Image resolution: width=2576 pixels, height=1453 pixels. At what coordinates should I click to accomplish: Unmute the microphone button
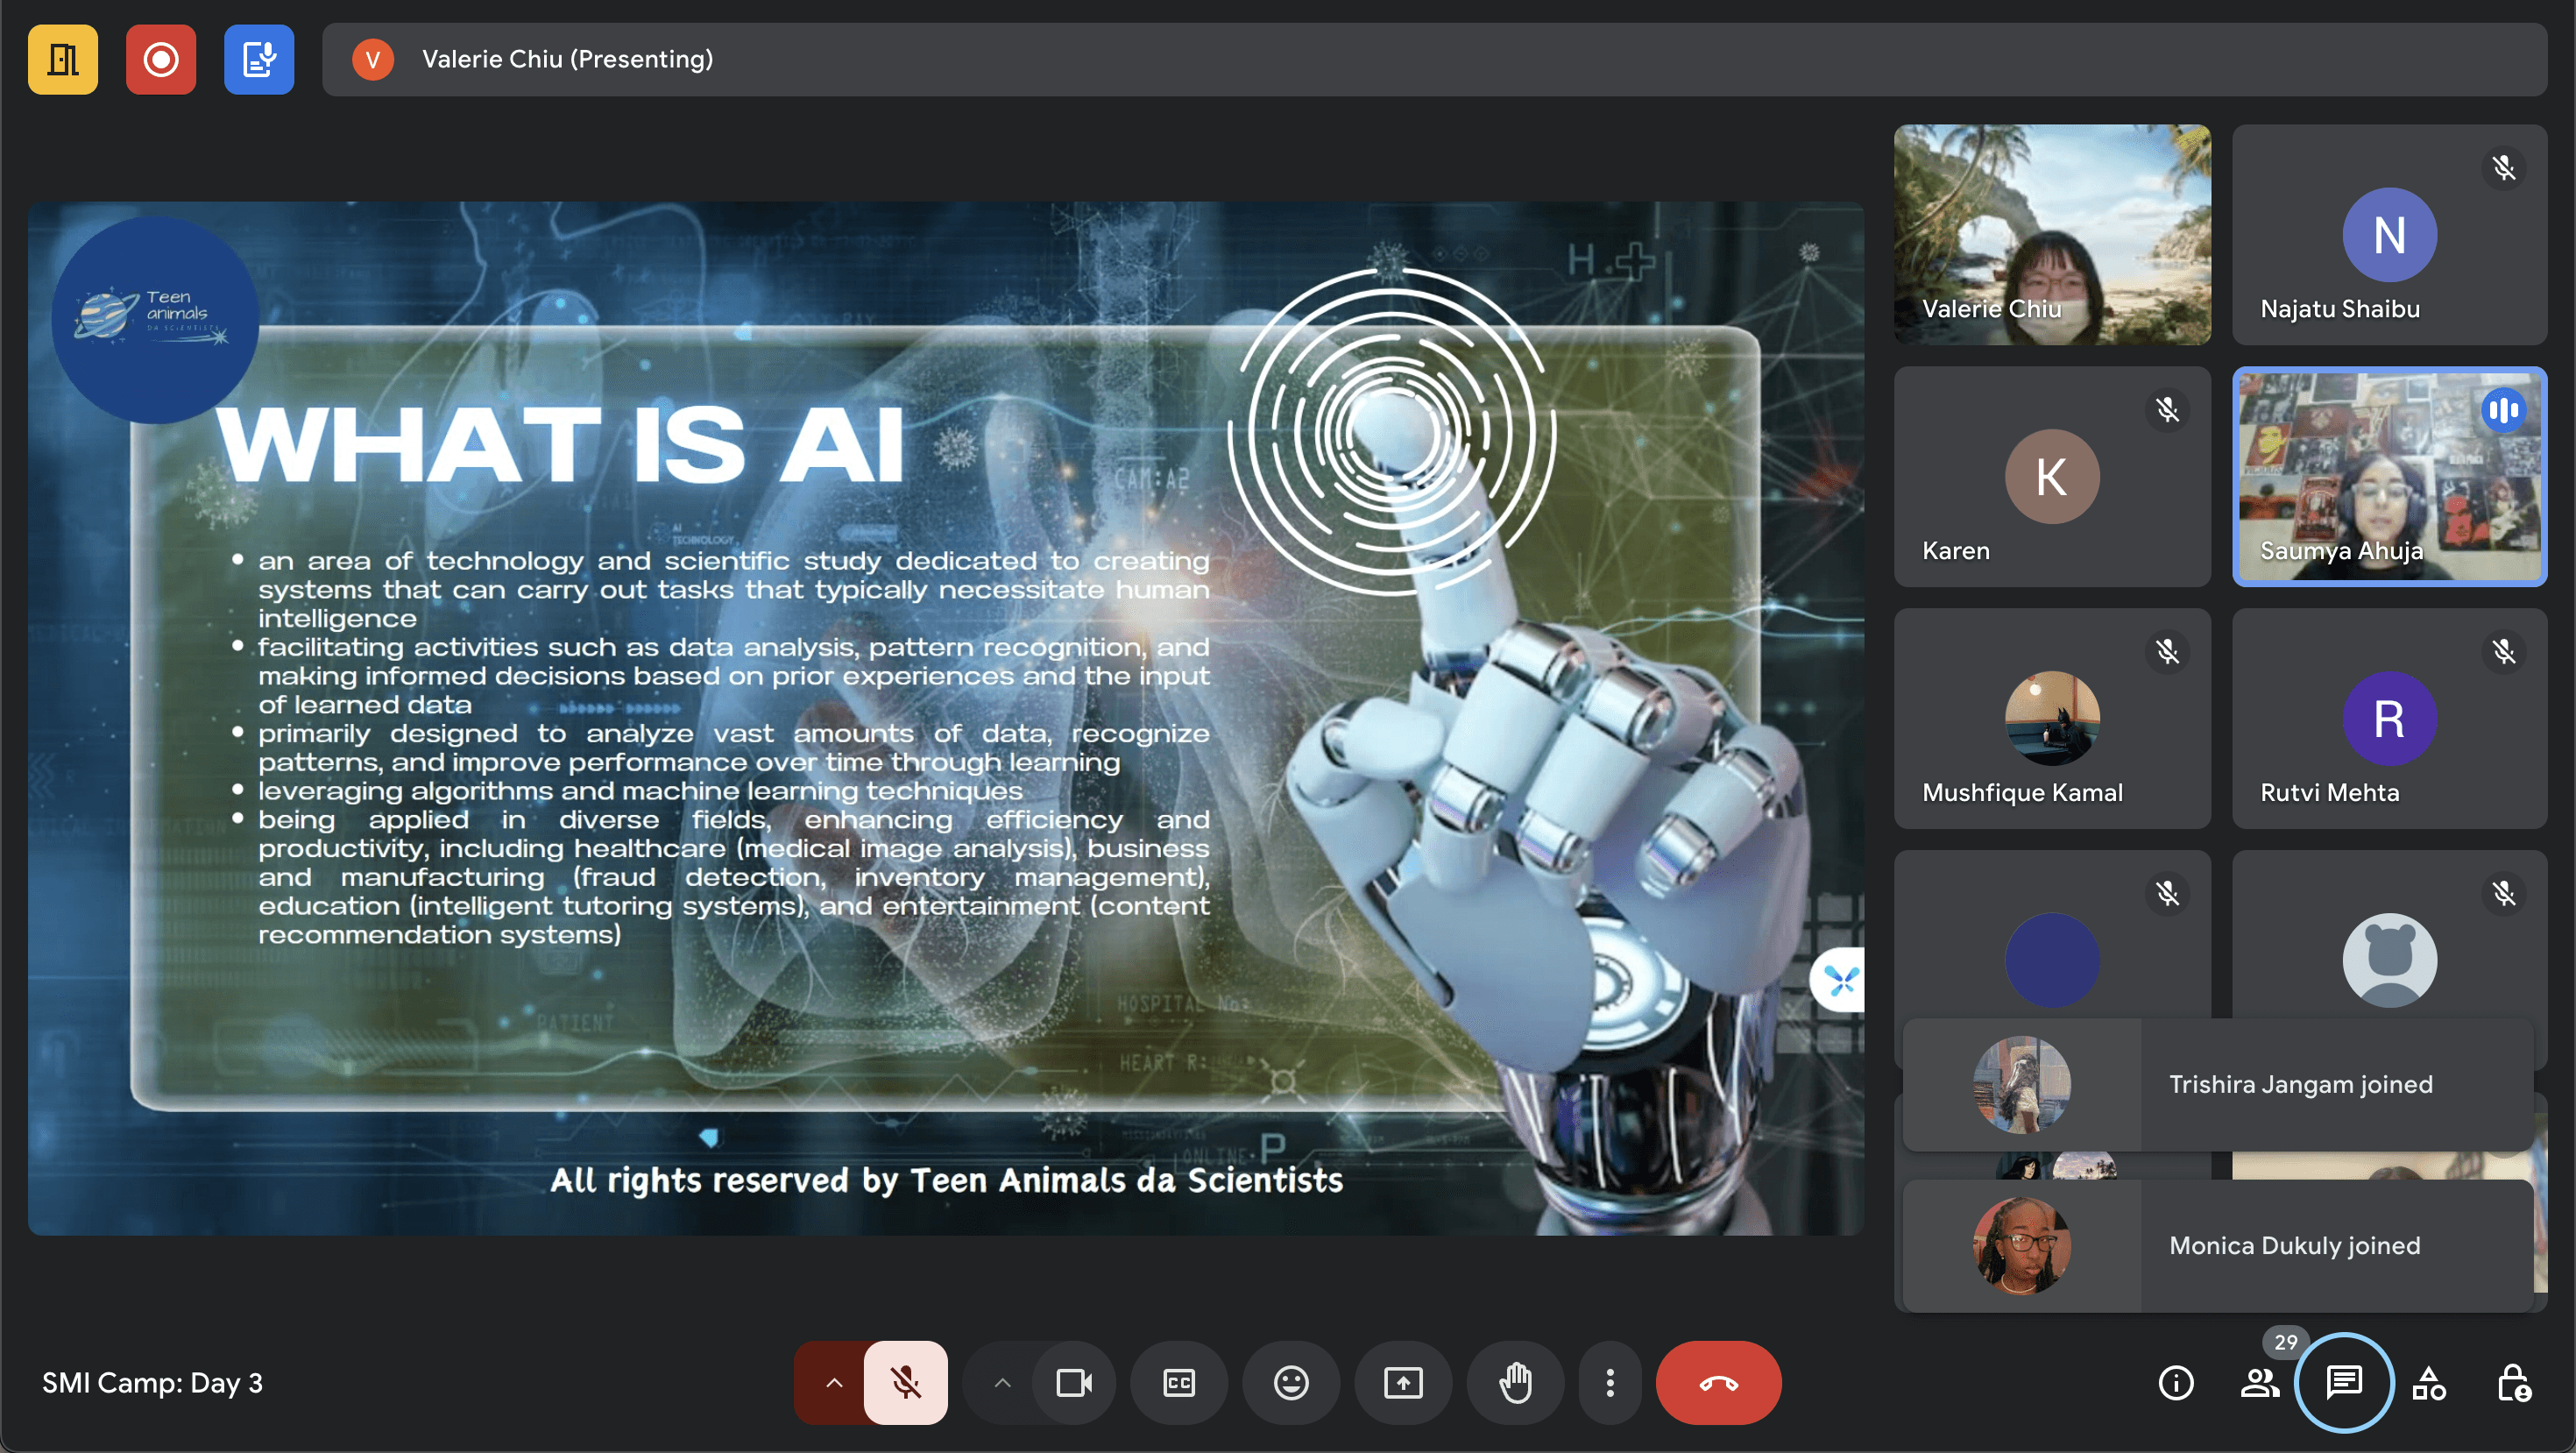[x=905, y=1383]
